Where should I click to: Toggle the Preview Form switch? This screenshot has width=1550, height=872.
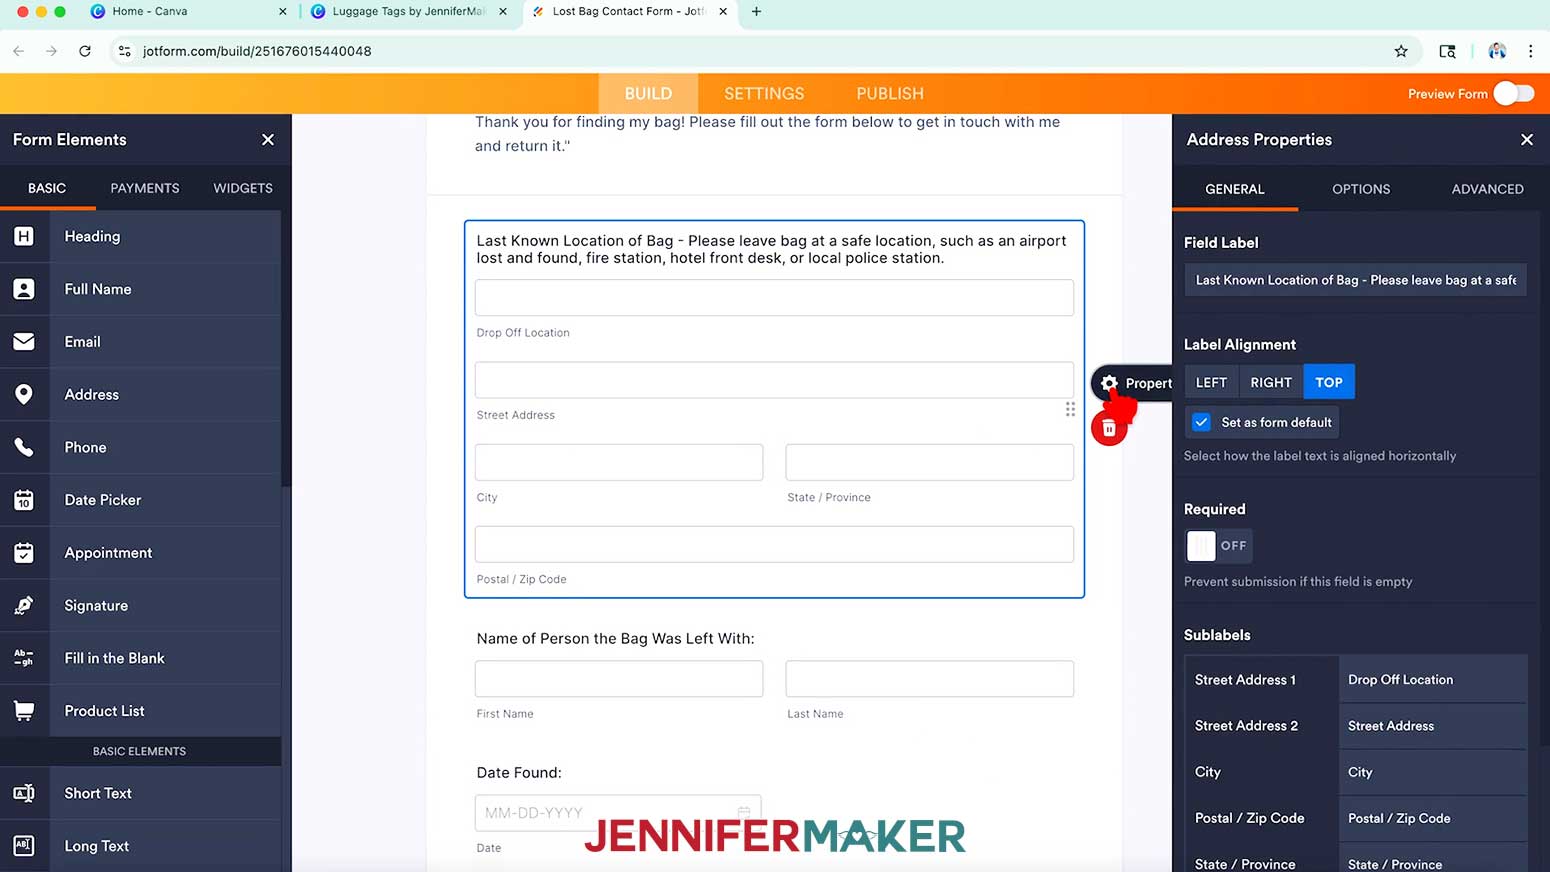(1514, 93)
